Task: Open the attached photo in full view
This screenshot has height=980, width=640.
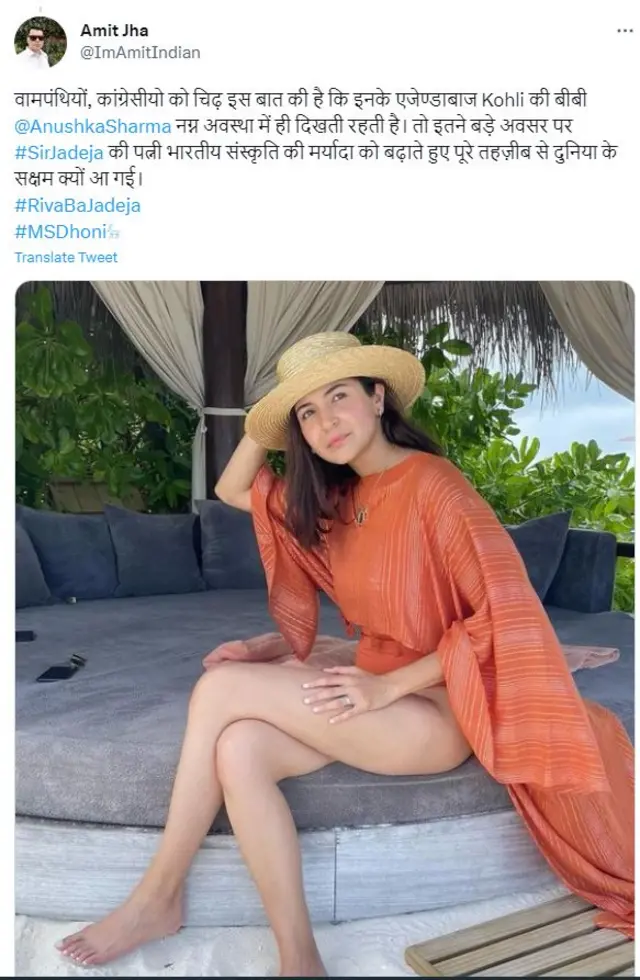Action: coord(324,628)
